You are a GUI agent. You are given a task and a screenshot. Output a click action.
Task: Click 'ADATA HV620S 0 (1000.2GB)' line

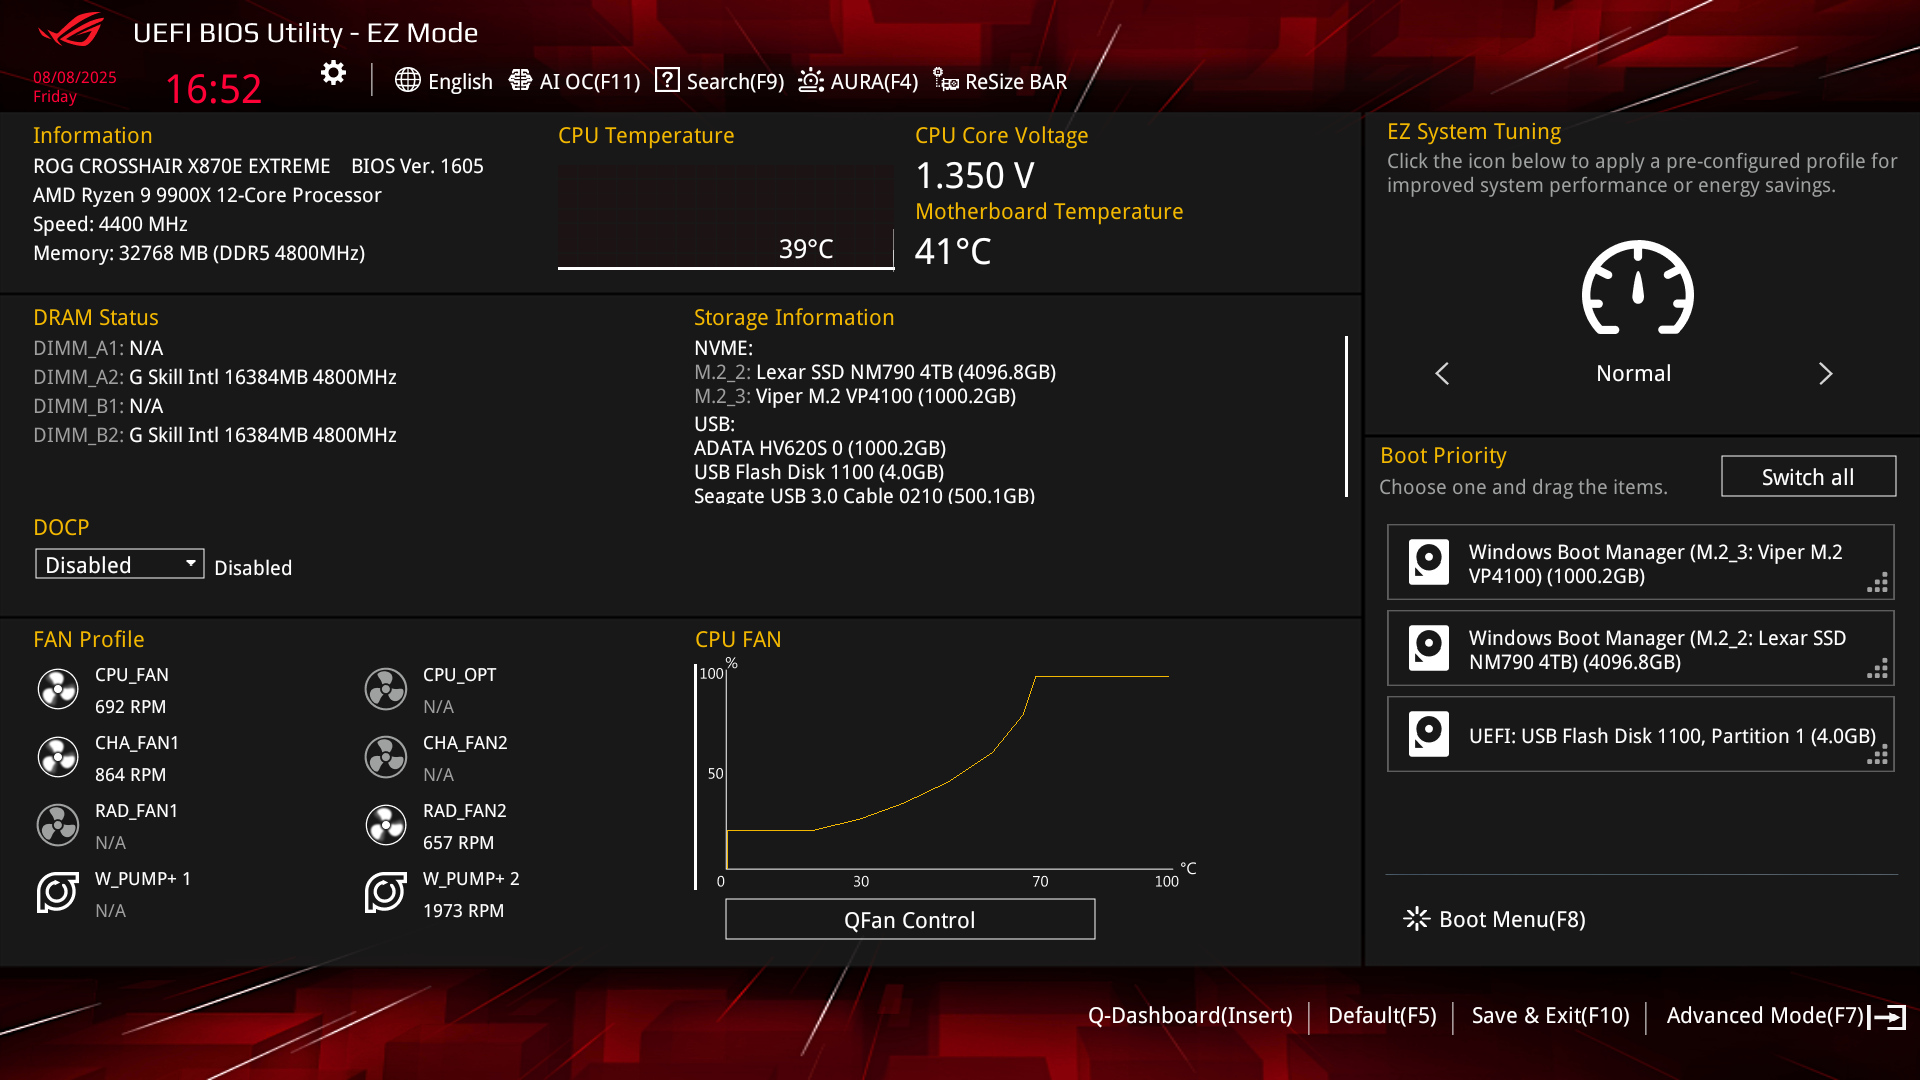coord(820,448)
